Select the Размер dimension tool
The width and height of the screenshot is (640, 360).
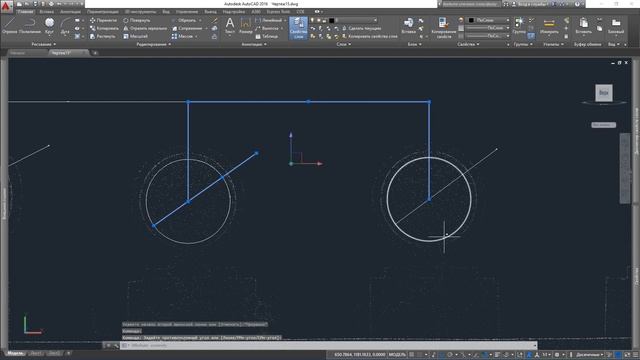[246, 25]
